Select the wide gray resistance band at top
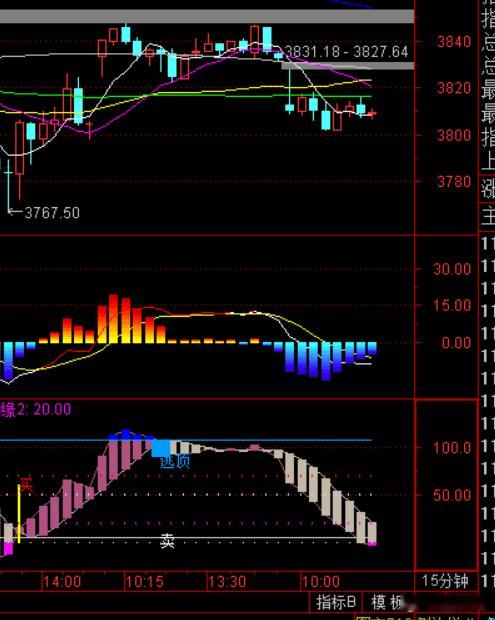 click(x=207, y=16)
